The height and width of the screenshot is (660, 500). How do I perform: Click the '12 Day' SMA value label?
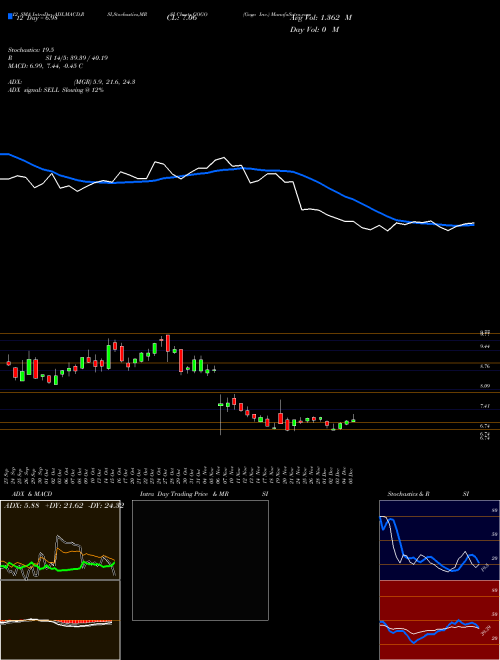click(35, 17)
